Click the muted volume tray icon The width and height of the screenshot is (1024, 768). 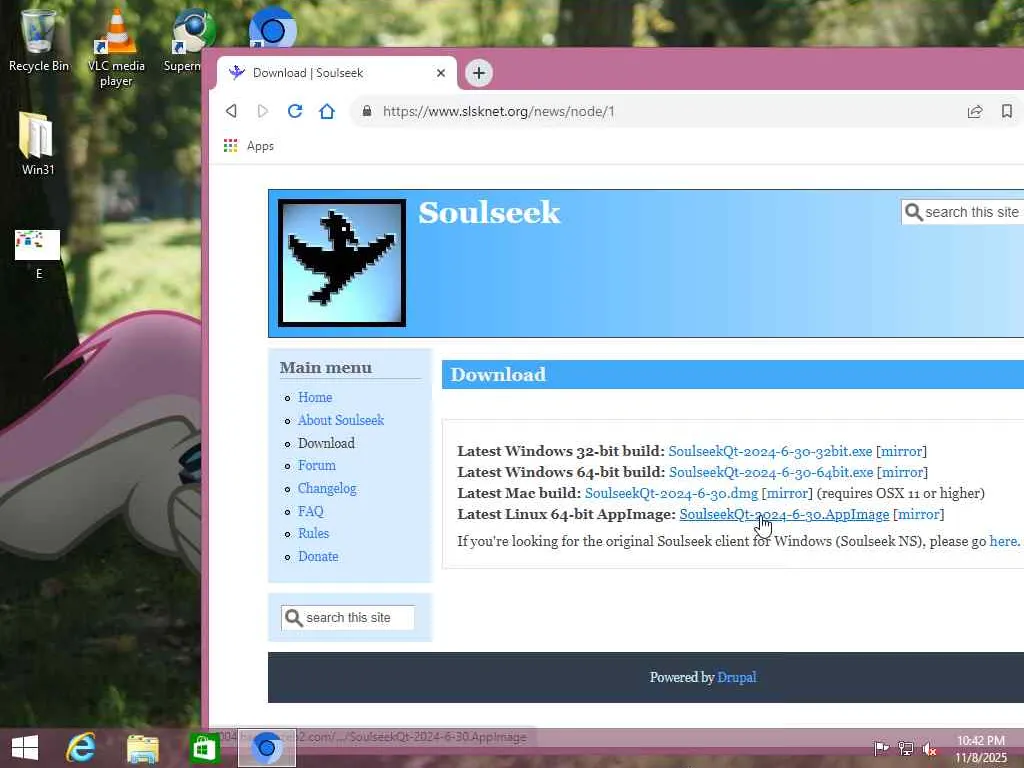pos(930,749)
